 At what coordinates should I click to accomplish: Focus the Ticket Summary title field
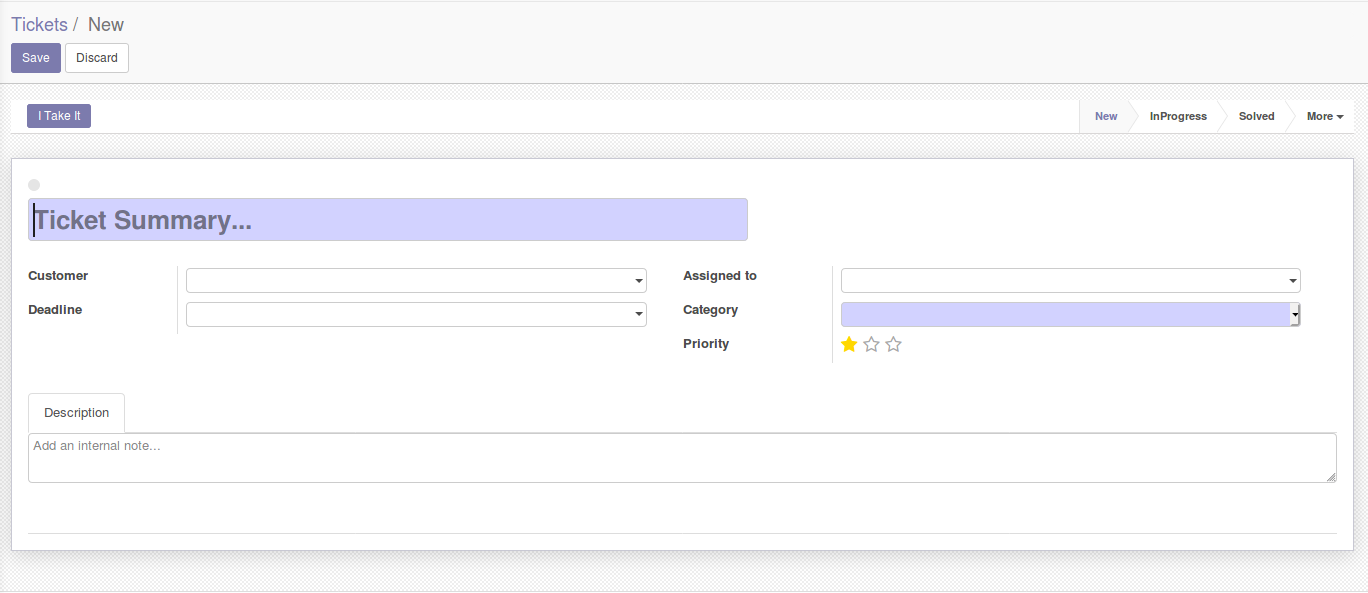click(x=388, y=220)
